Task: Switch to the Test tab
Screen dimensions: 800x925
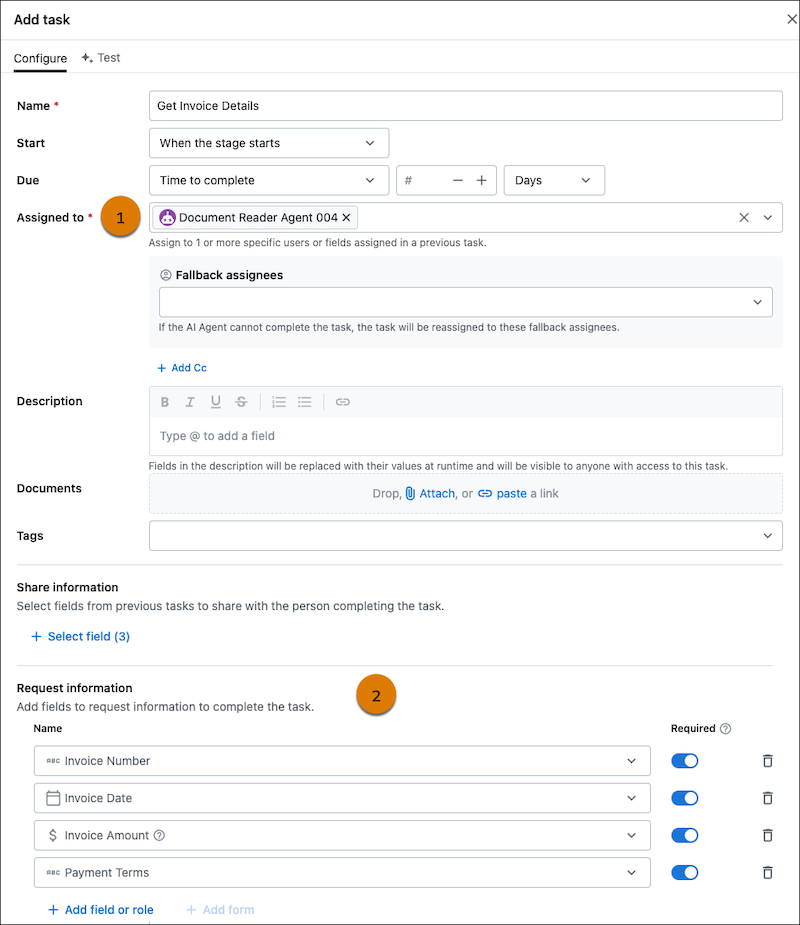Action: click(101, 58)
